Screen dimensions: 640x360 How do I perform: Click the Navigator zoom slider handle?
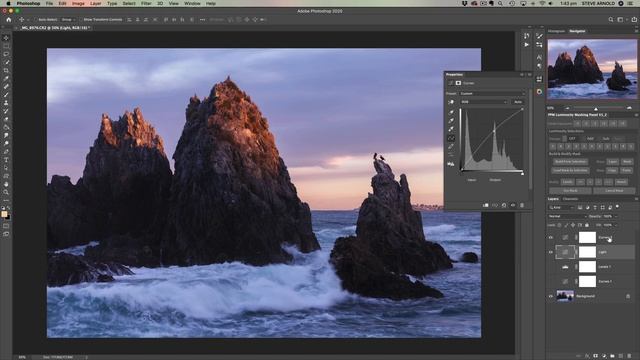596,109
